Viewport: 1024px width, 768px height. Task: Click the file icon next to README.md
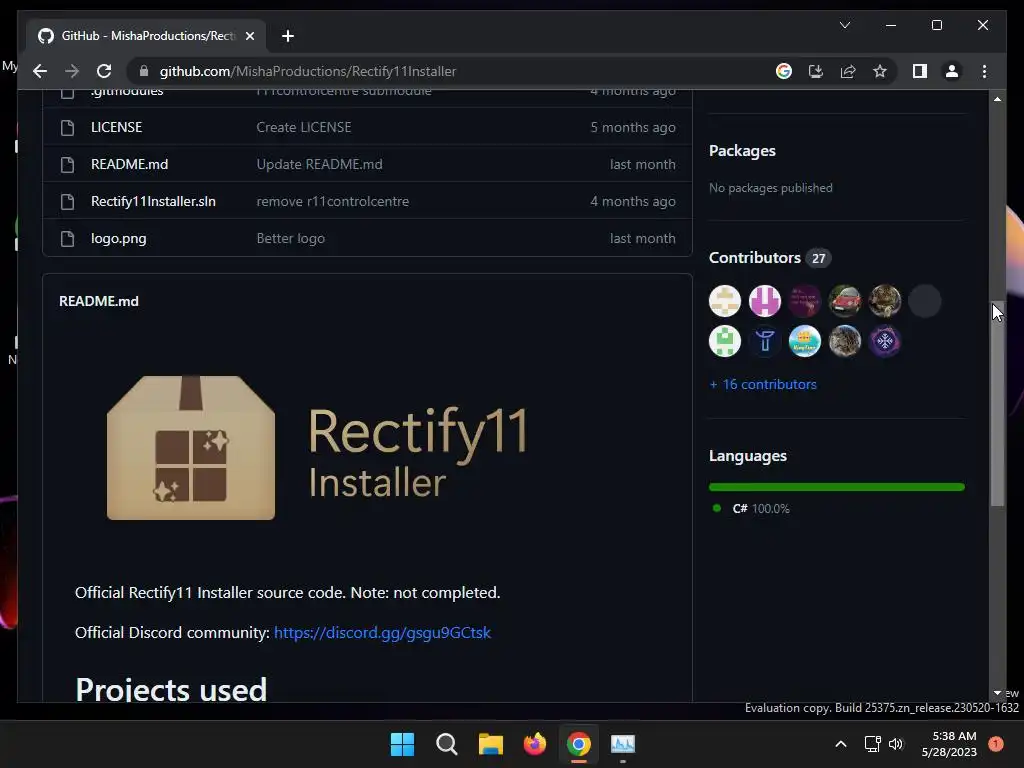click(67, 165)
